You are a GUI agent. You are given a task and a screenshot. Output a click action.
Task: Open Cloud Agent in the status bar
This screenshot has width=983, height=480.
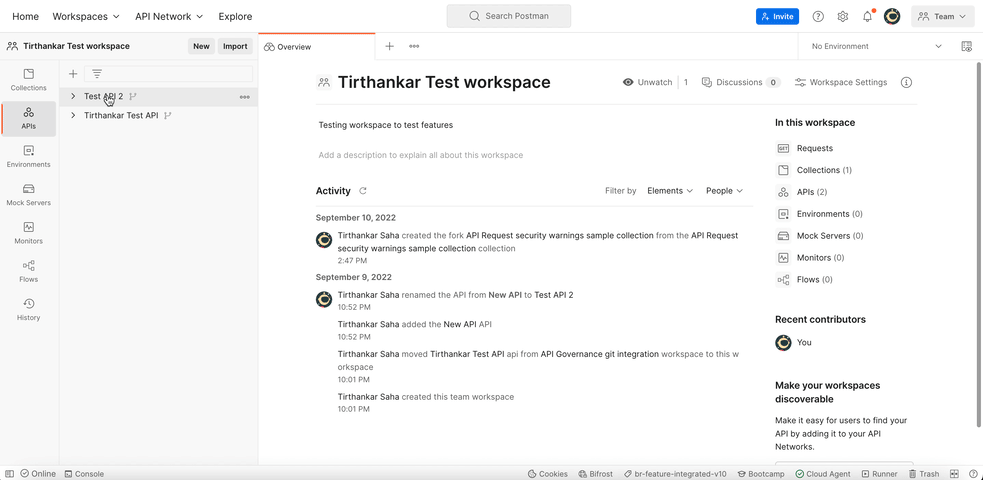click(823, 474)
